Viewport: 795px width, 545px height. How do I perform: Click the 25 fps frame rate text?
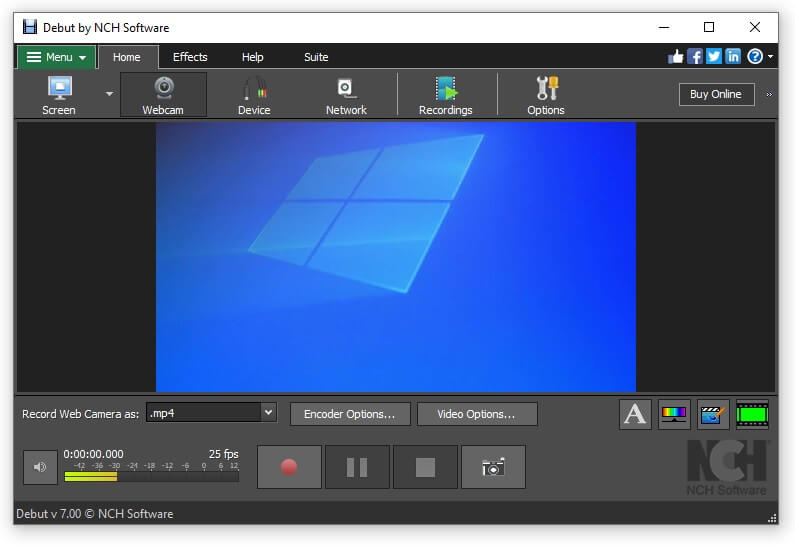point(224,454)
